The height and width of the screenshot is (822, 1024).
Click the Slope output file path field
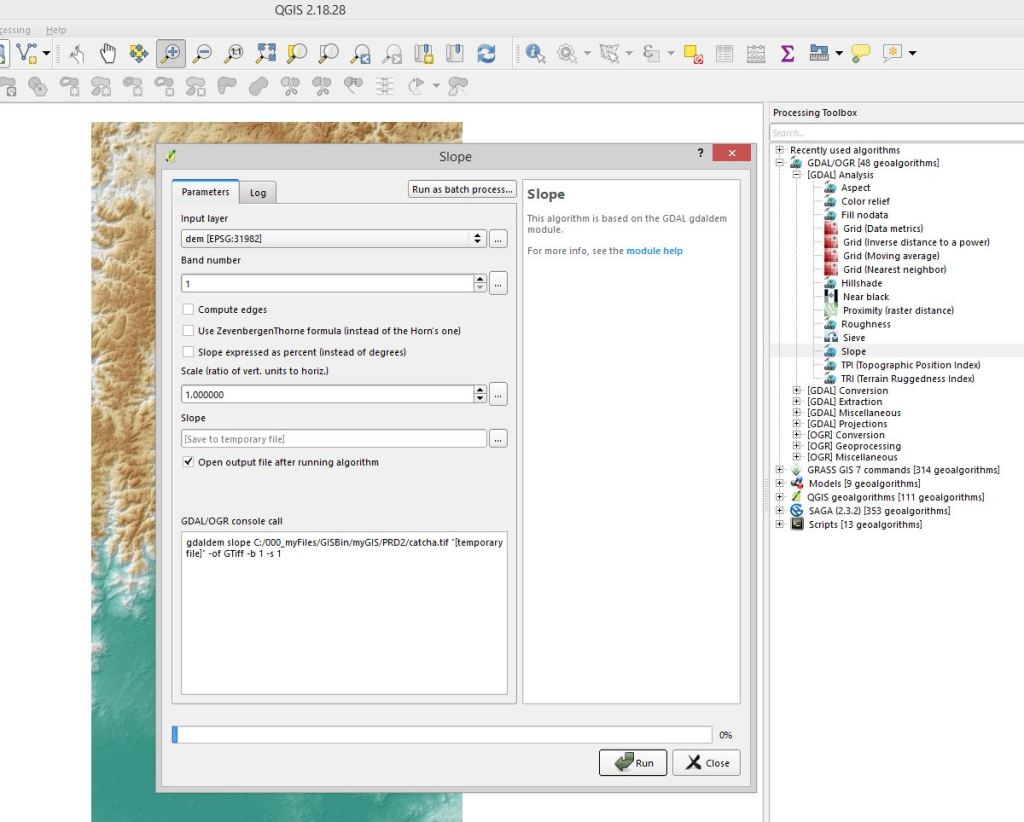tap(333, 439)
